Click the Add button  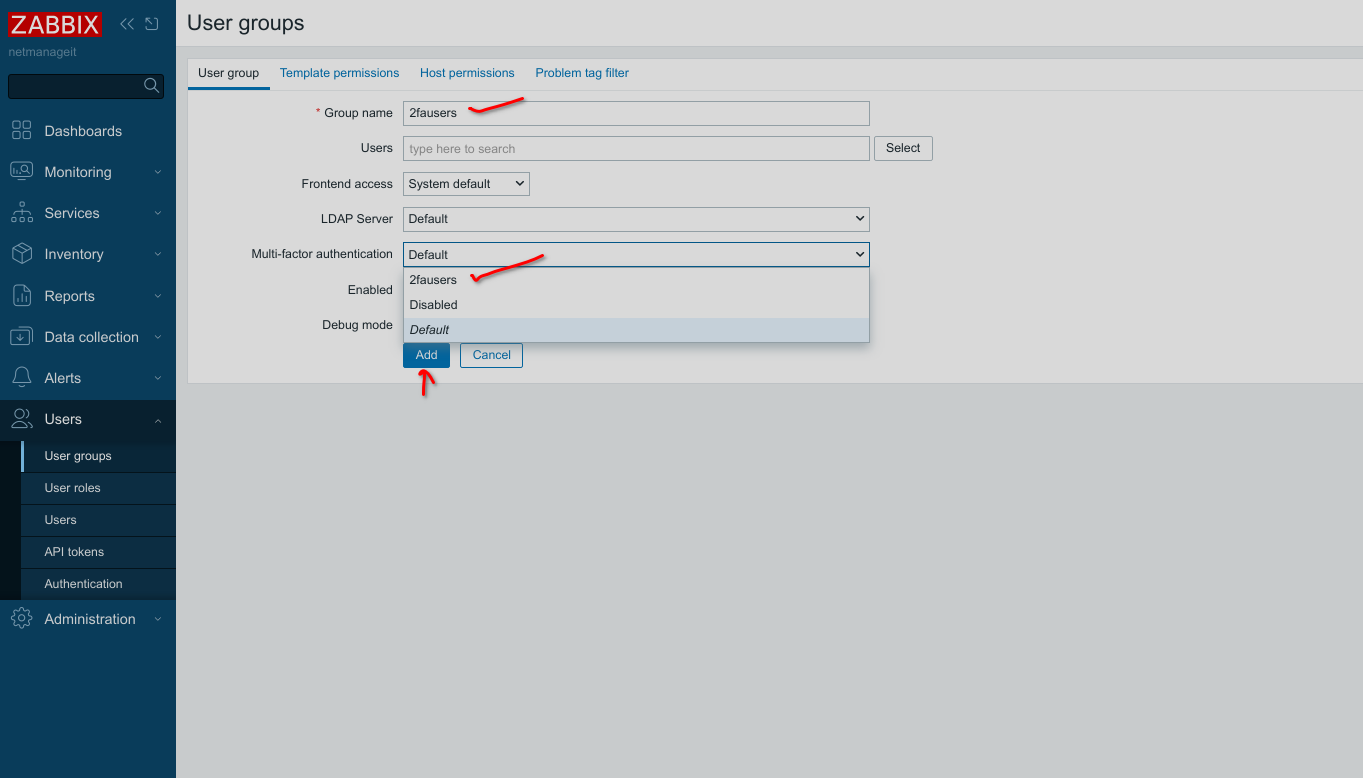click(x=426, y=355)
